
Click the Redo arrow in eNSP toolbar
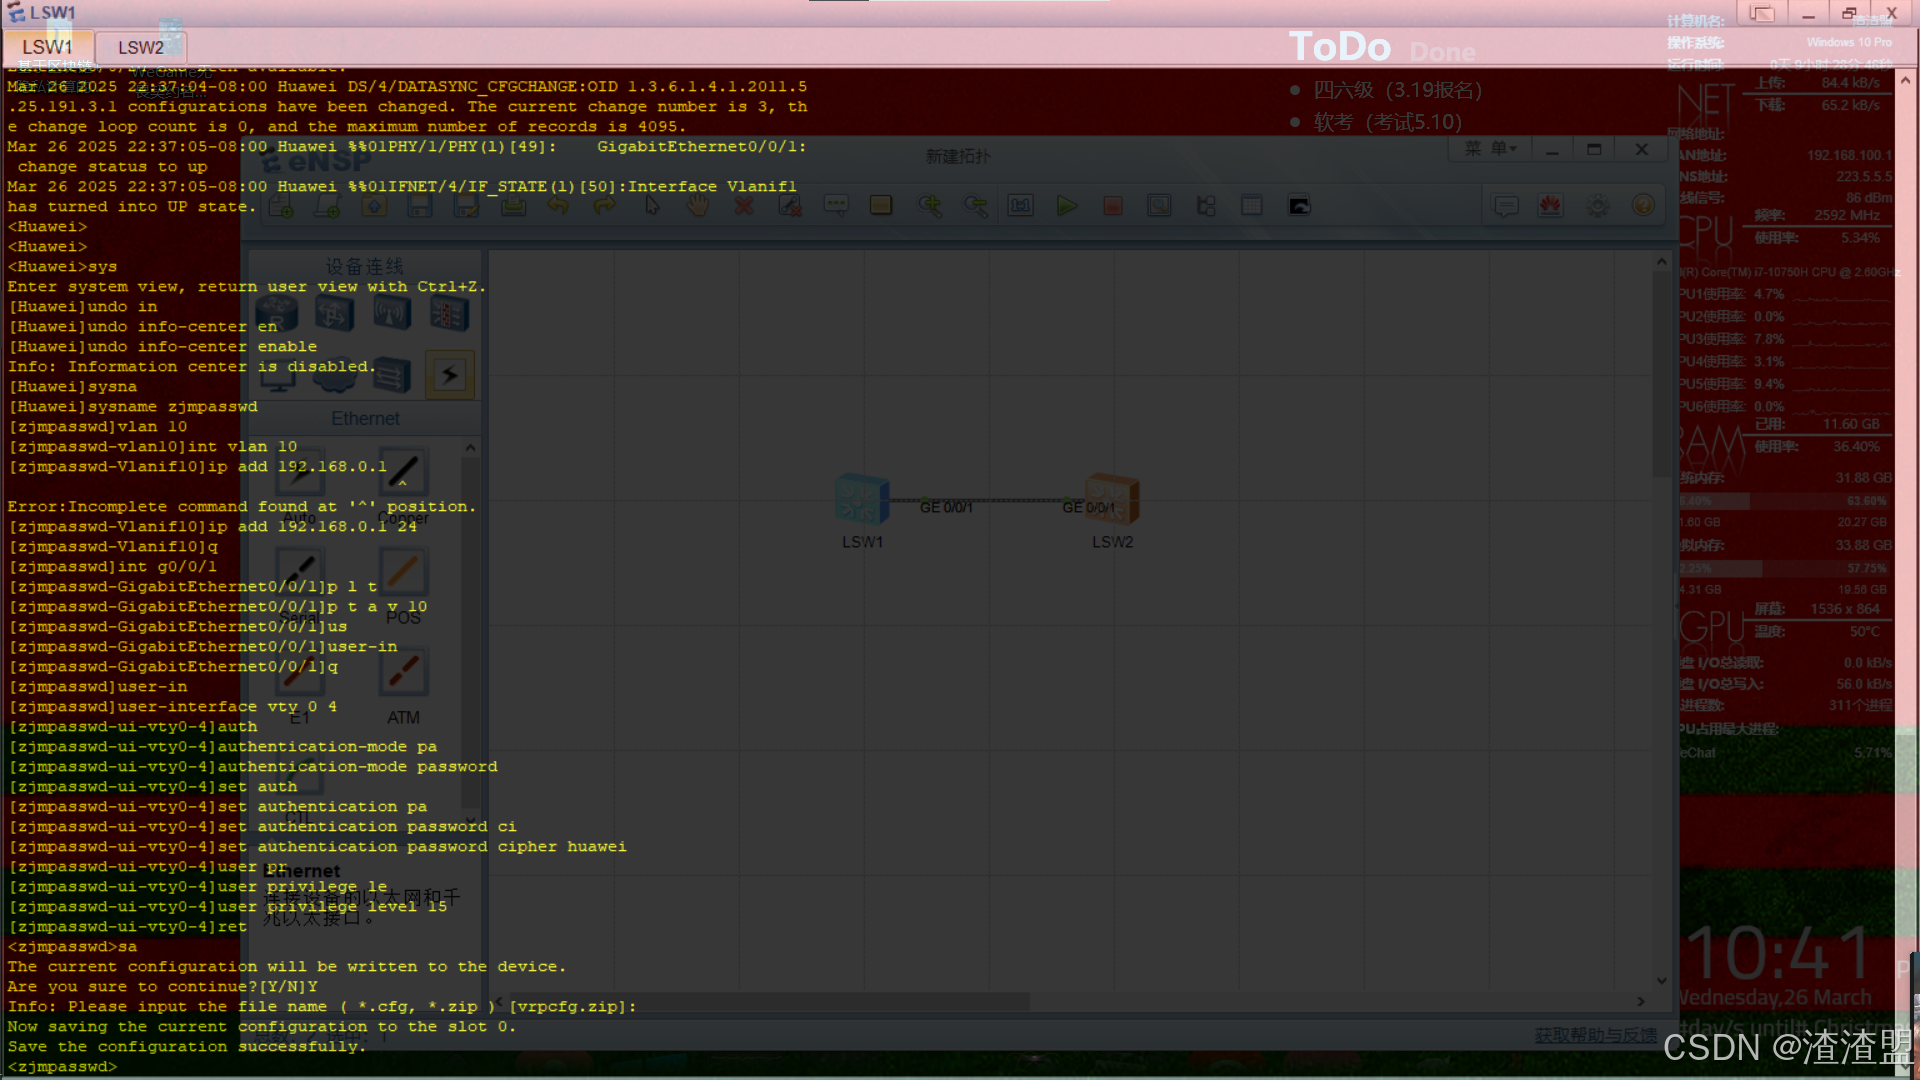click(x=604, y=206)
